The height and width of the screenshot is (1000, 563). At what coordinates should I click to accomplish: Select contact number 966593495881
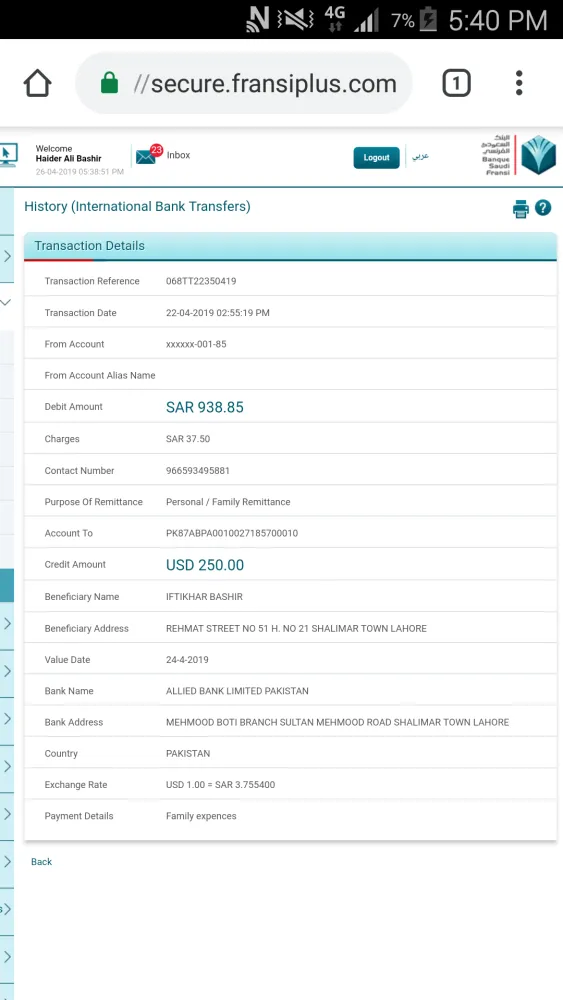198,471
